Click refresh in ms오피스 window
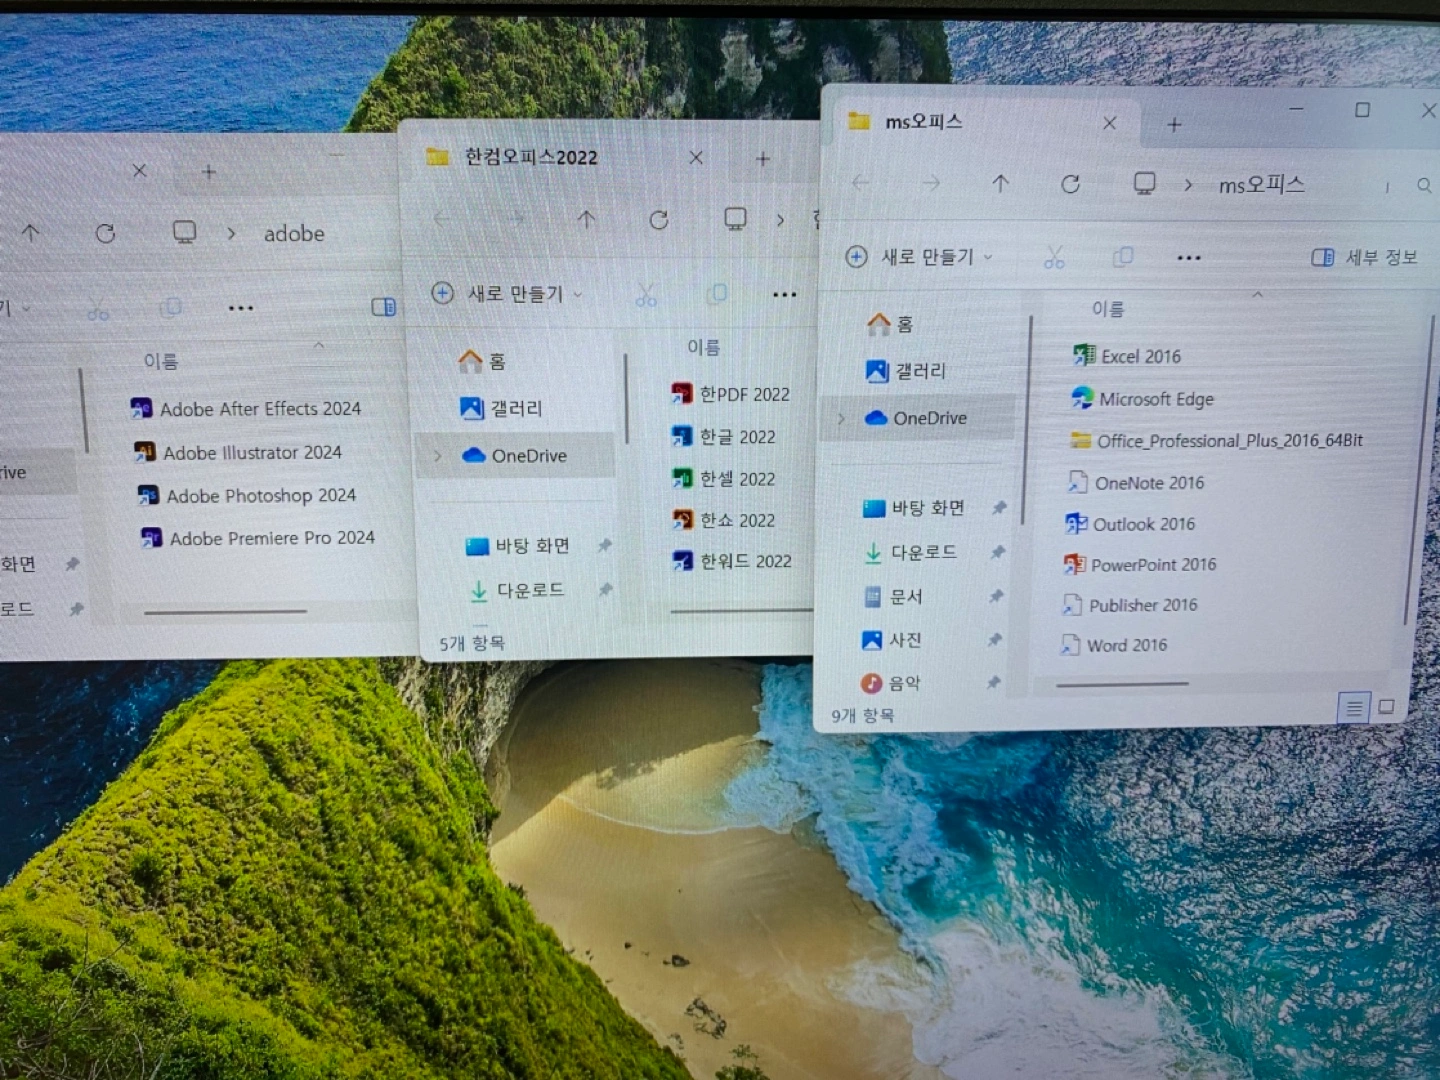This screenshot has width=1440, height=1080. tap(1070, 184)
